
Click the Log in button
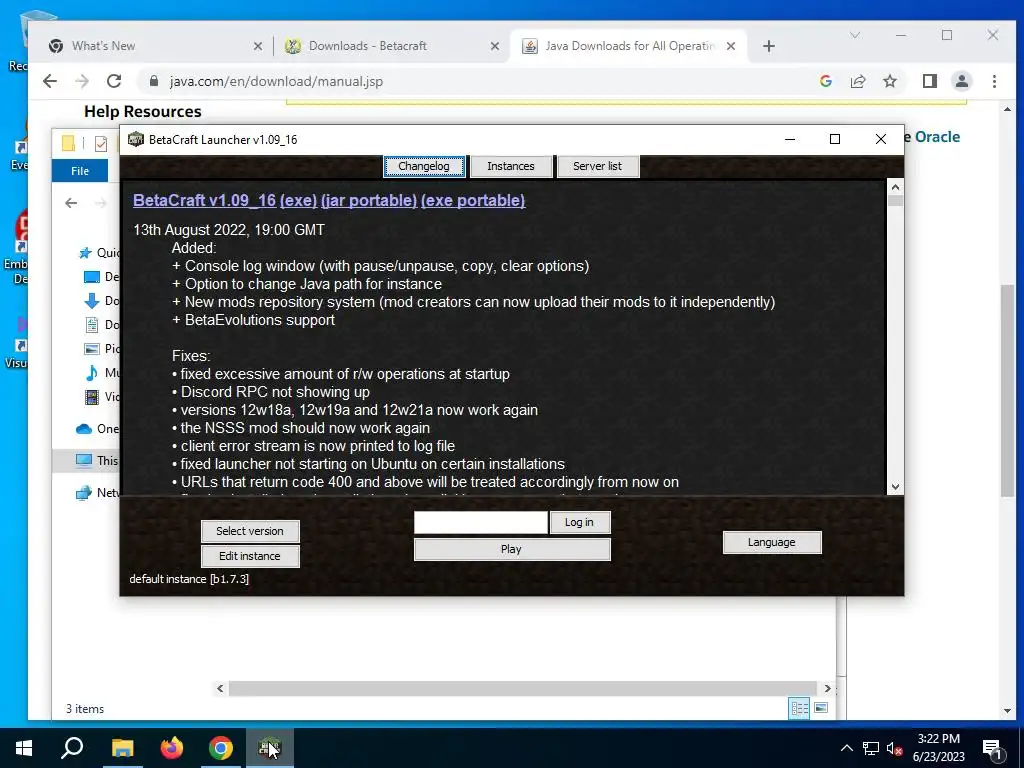tap(579, 522)
